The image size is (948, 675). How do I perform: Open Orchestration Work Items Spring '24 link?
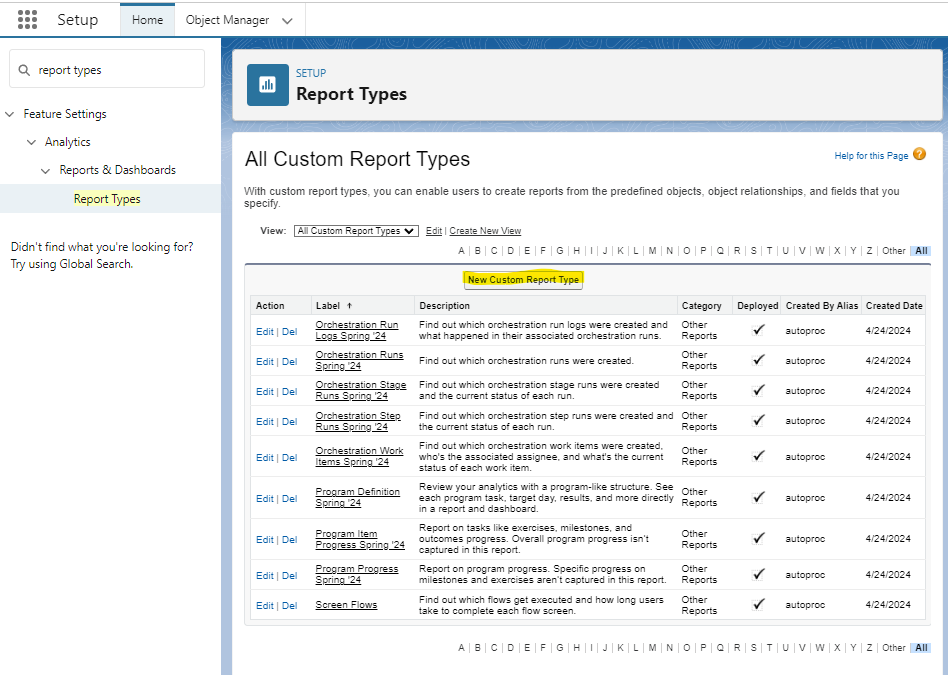pos(359,456)
